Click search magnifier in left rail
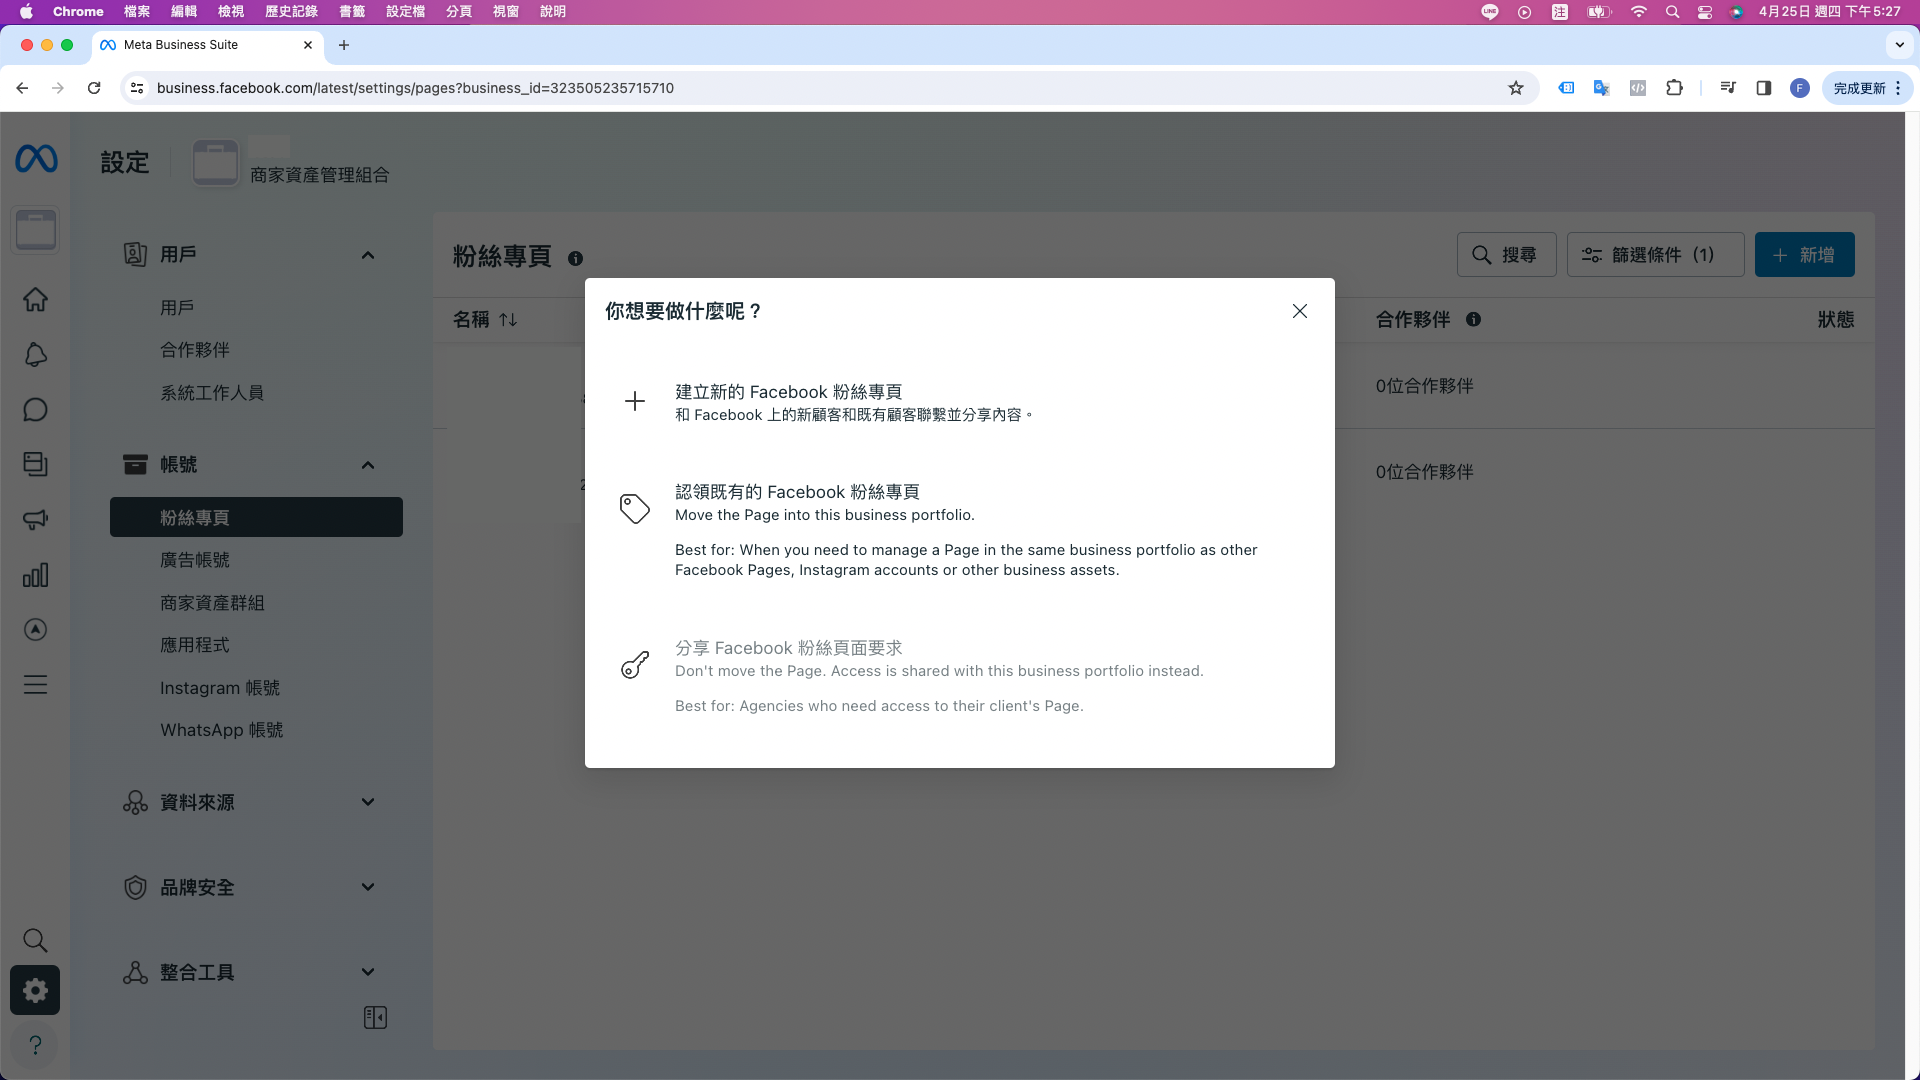The image size is (1920, 1080). pos(35,940)
